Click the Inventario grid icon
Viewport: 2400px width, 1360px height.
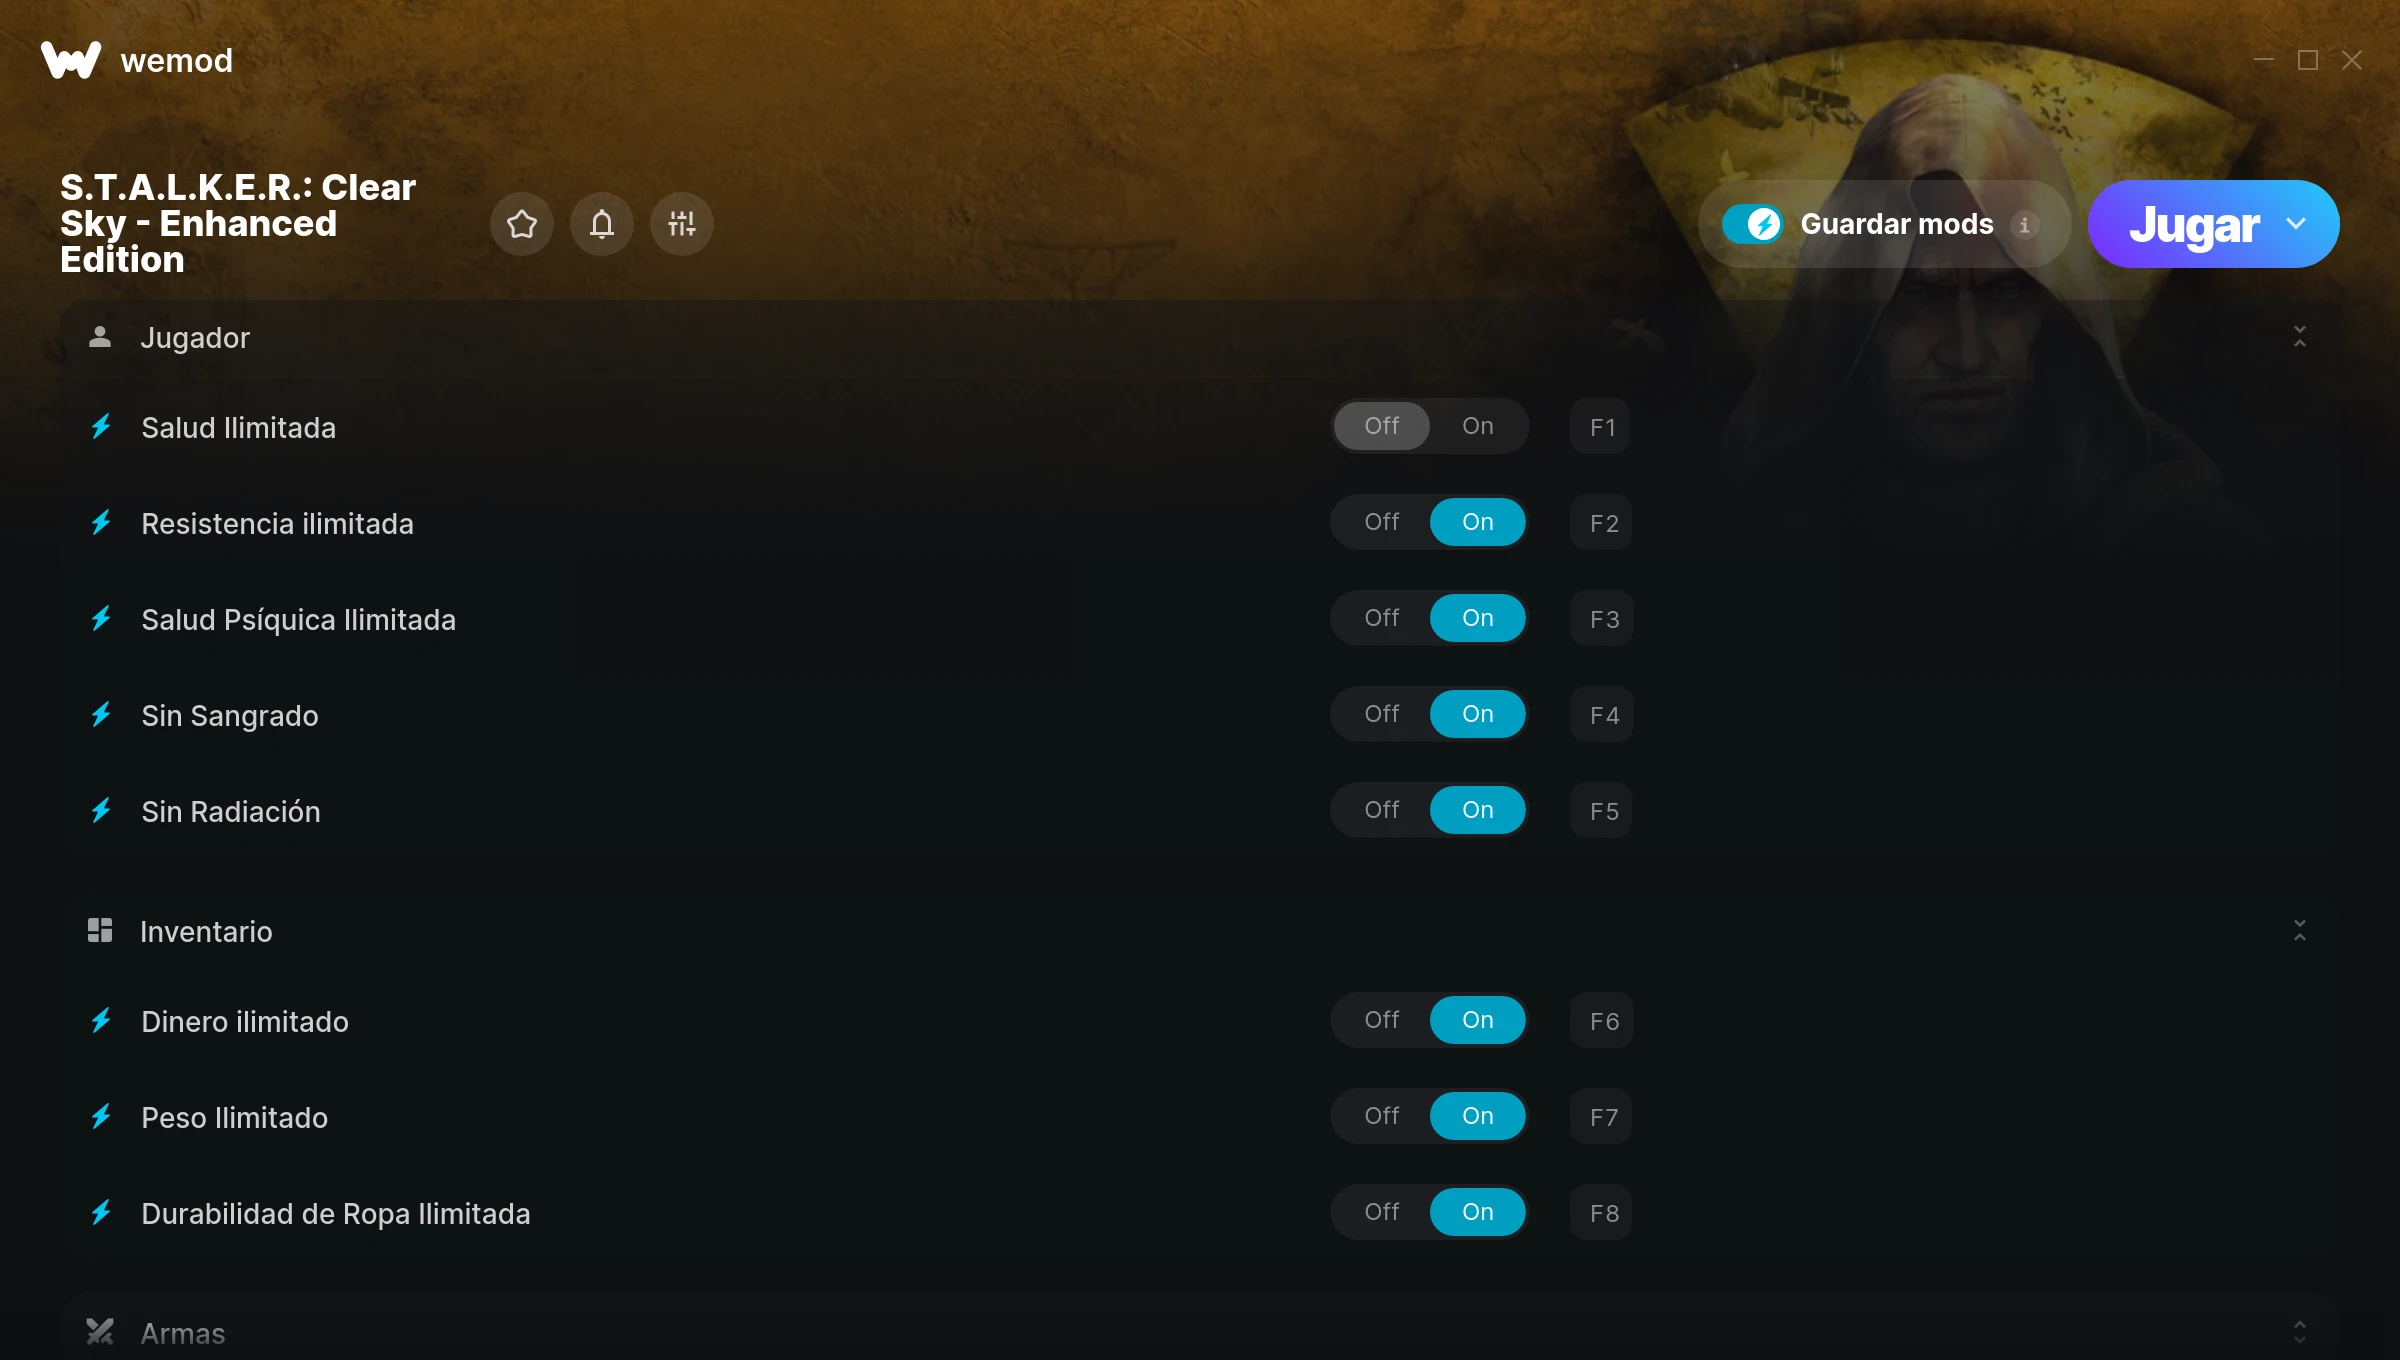100,931
